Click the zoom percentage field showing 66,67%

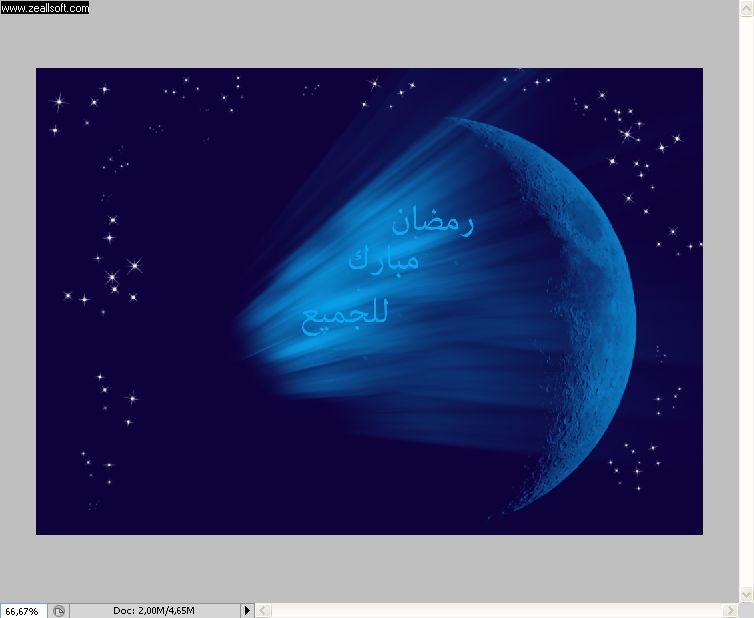coord(23,611)
